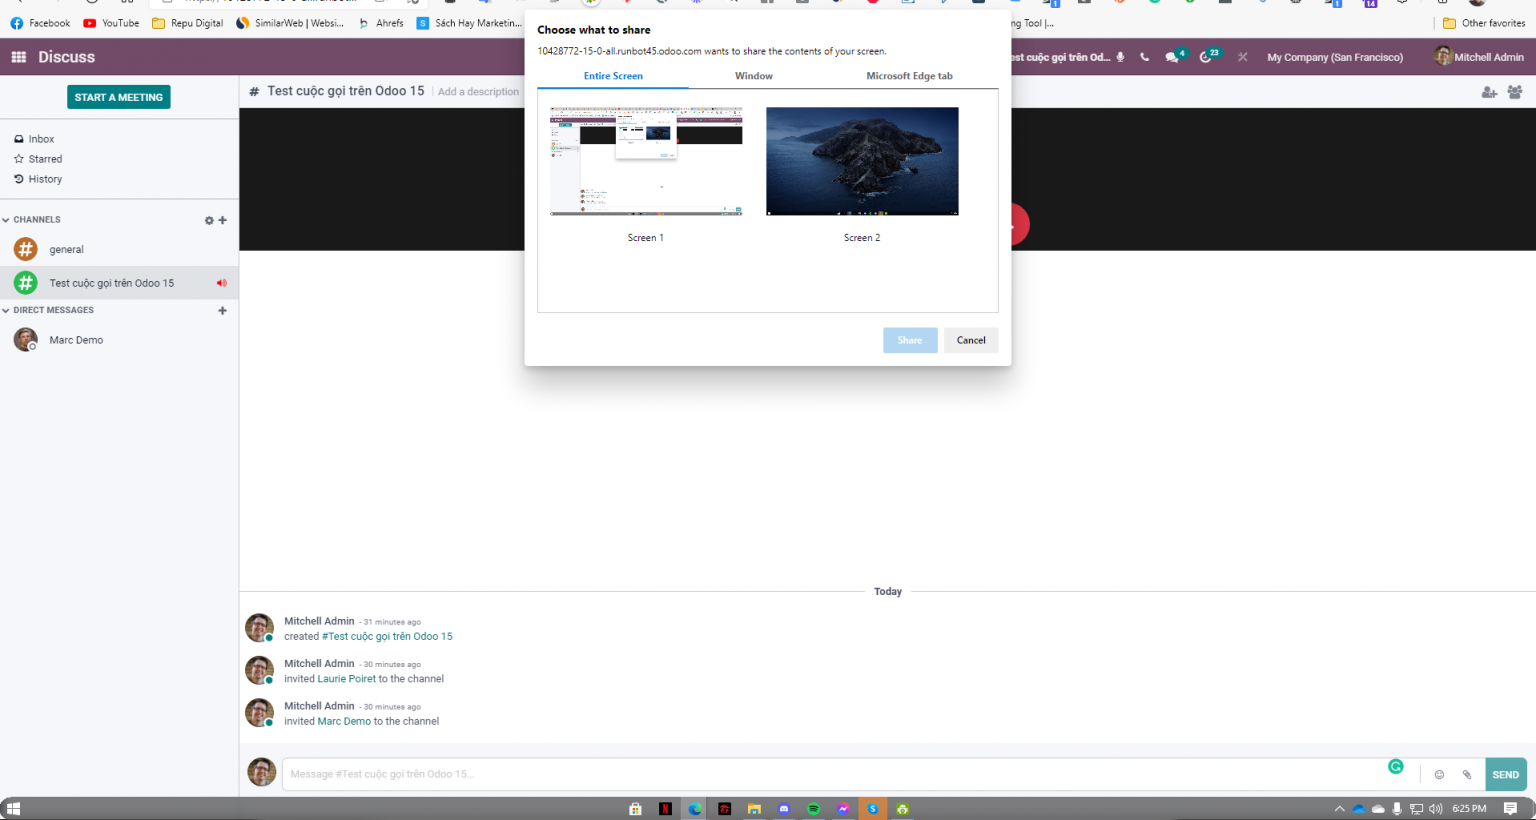Screen dimensions: 1536x820
Task: Switch to the Window tab
Action: click(x=753, y=76)
